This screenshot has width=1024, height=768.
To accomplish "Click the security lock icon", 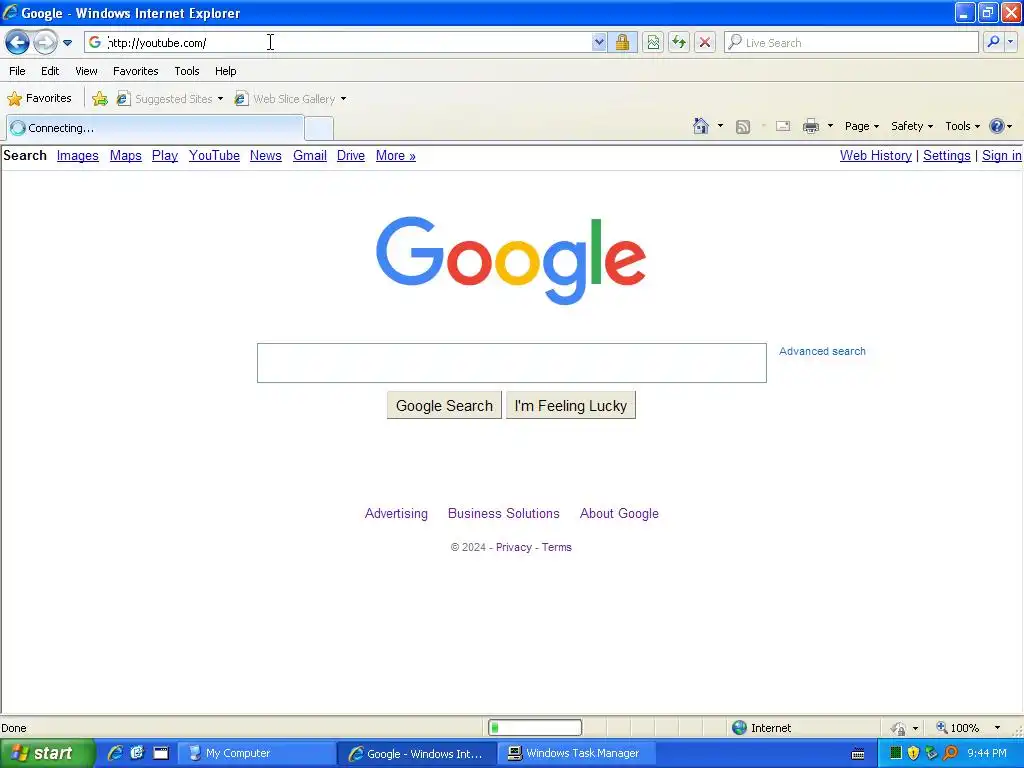I will click(x=622, y=42).
